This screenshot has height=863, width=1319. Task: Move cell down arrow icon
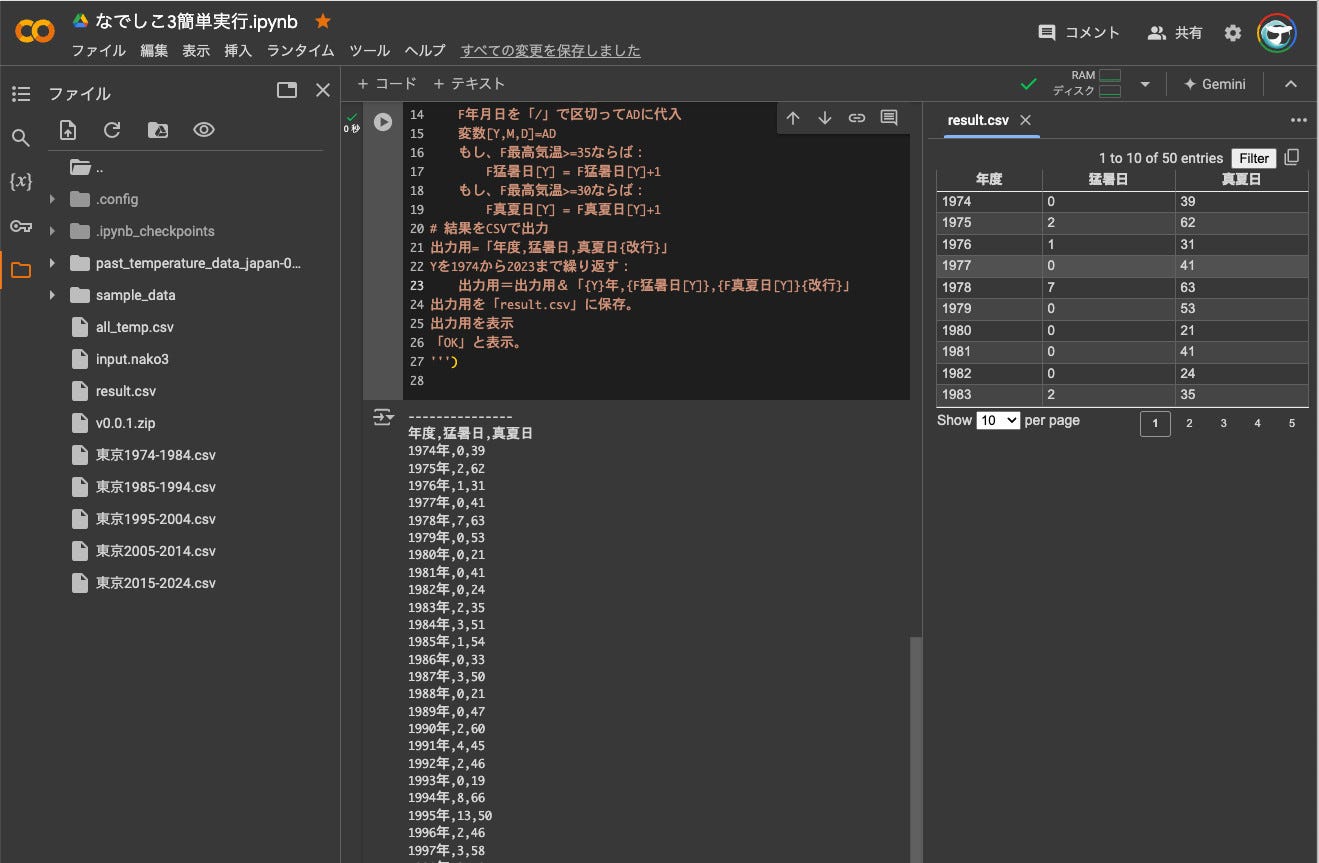click(x=825, y=118)
